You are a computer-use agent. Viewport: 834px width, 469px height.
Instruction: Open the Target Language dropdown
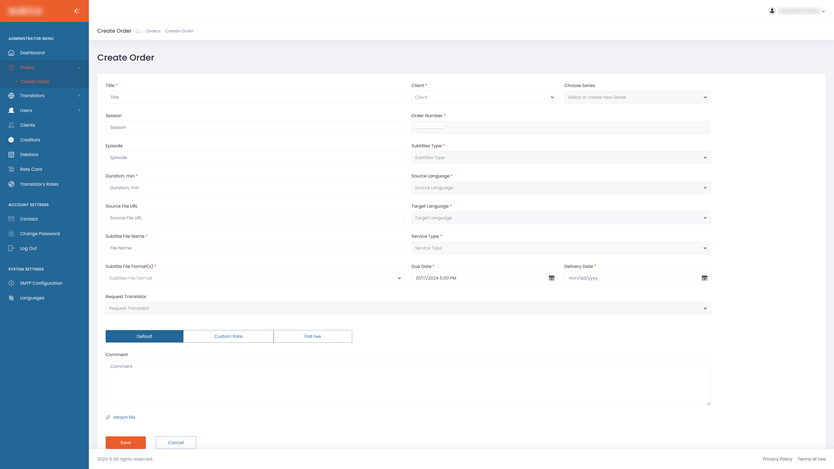click(560, 218)
